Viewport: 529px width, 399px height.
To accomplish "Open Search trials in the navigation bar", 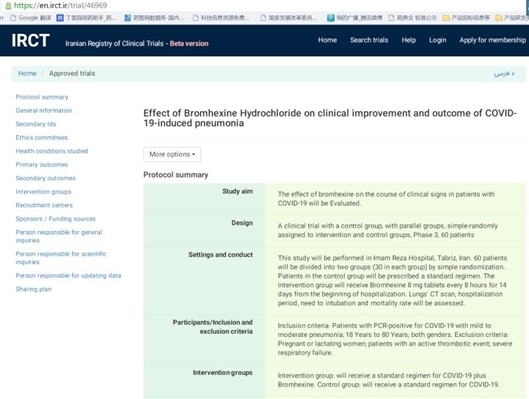I will click(x=369, y=40).
